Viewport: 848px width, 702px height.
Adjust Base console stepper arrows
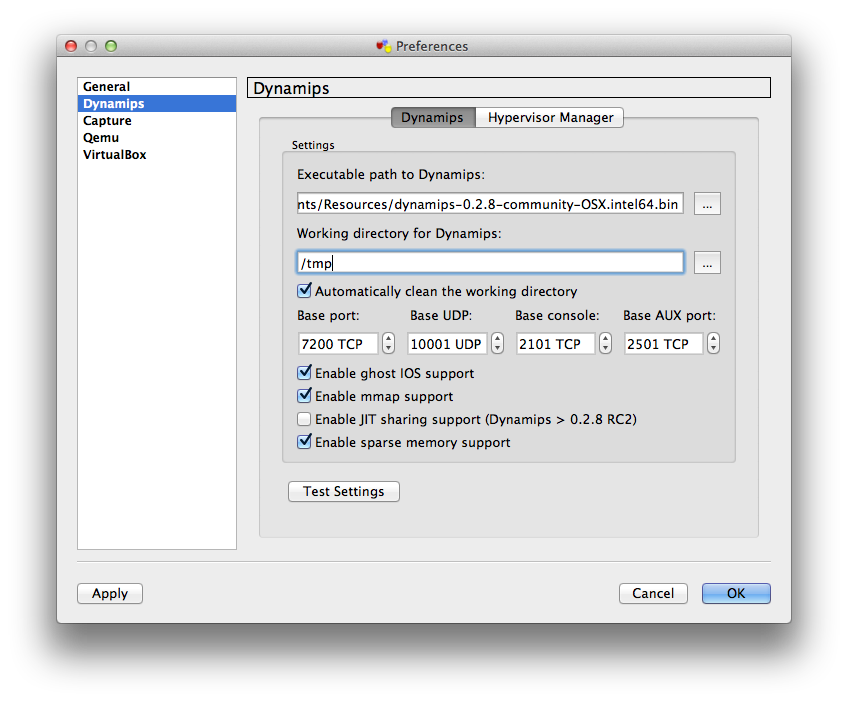coord(605,344)
